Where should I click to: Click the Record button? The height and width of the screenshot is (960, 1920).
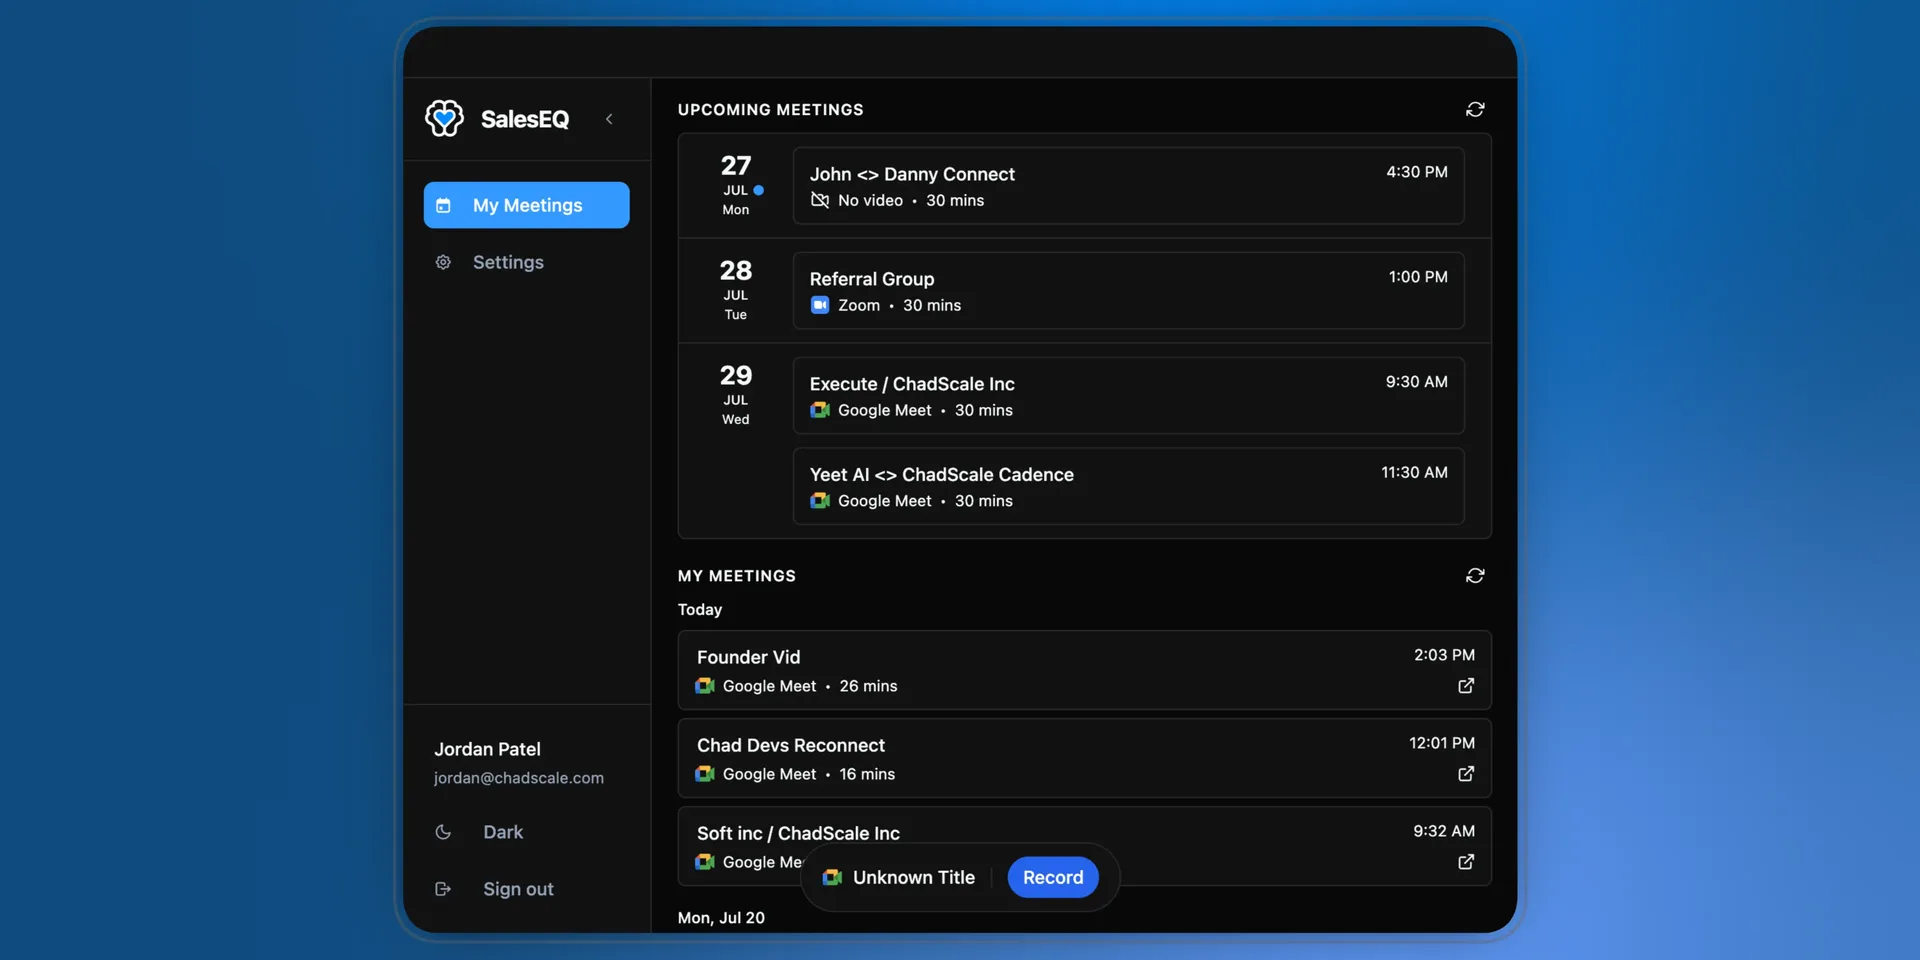tap(1053, 877)
